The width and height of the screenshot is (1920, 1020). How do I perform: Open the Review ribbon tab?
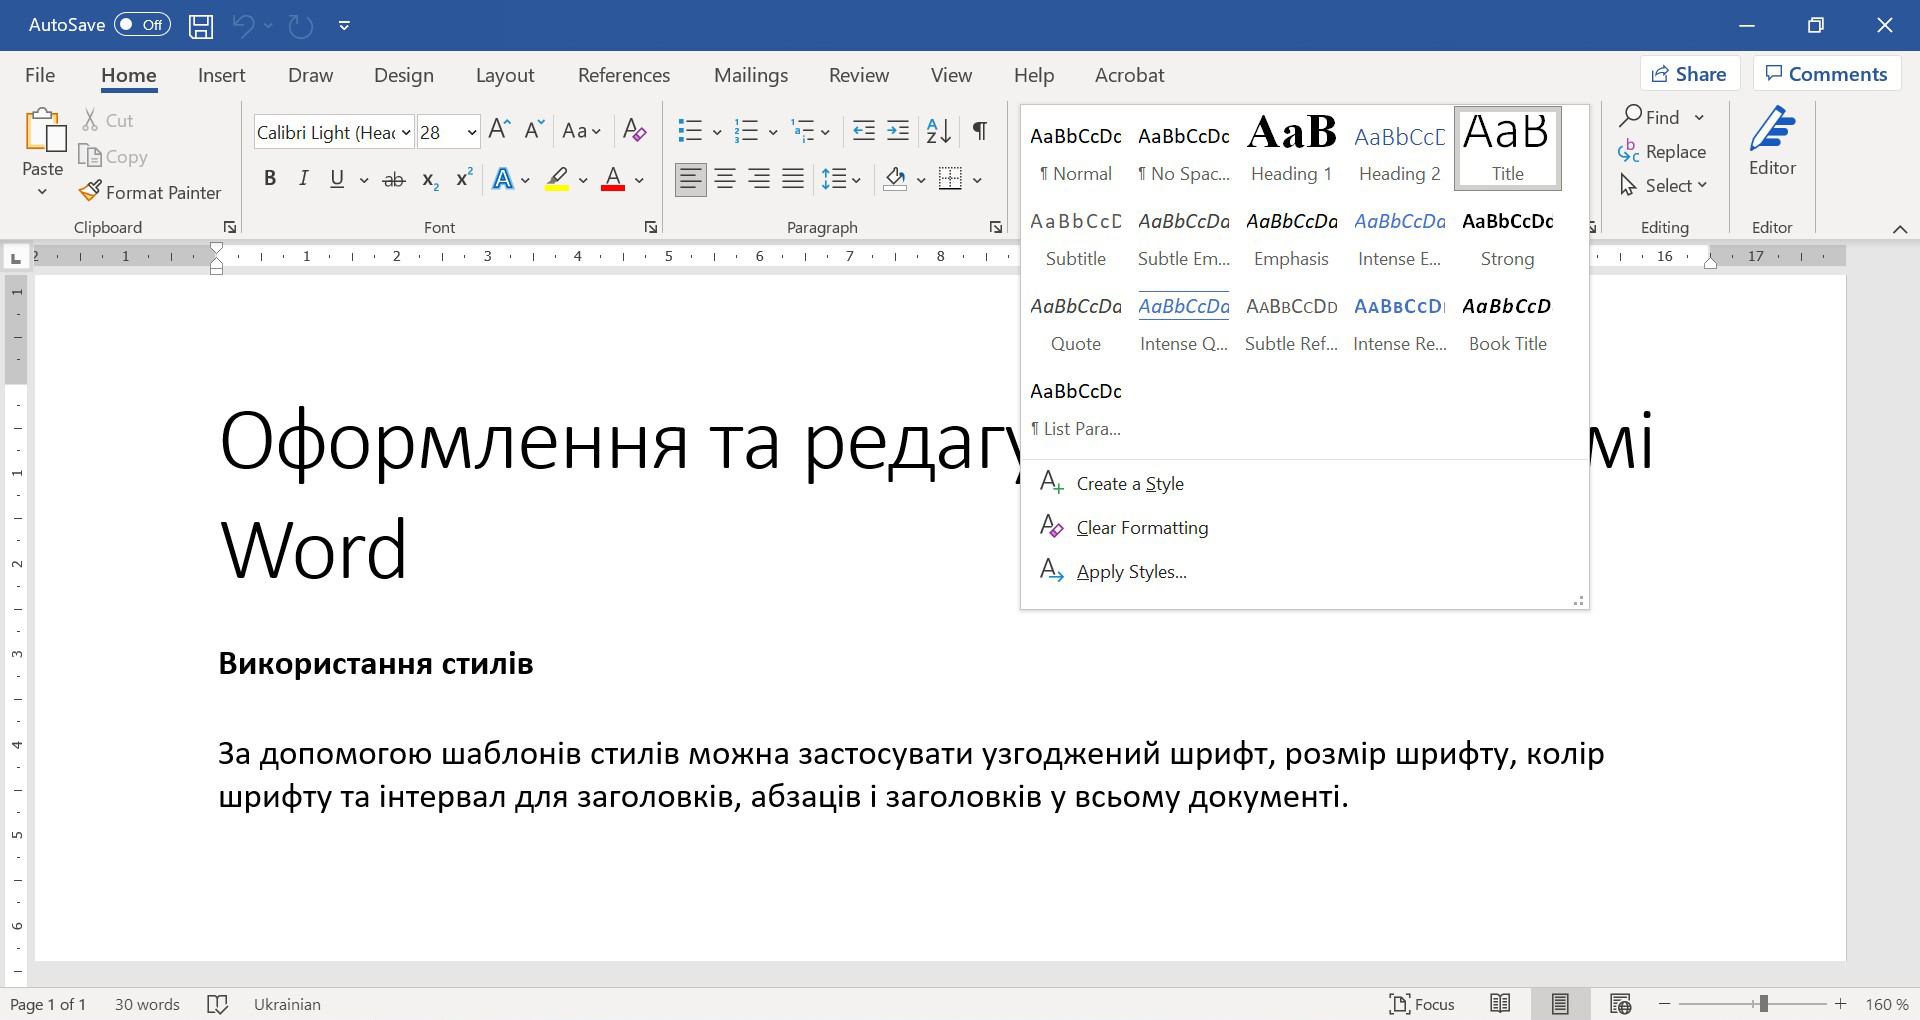858,74
